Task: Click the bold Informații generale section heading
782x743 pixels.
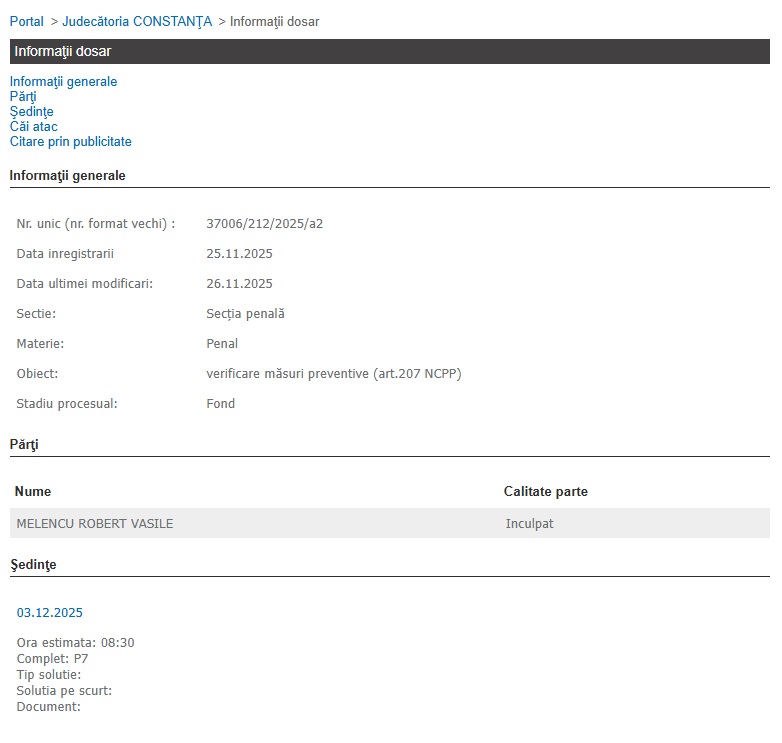Action: coord(67,176)
